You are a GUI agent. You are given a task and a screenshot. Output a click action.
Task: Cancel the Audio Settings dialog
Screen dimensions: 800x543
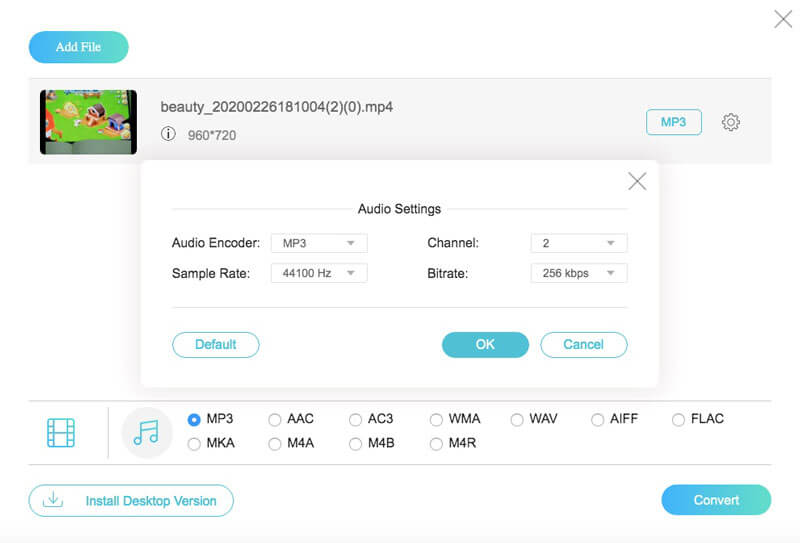584,344
